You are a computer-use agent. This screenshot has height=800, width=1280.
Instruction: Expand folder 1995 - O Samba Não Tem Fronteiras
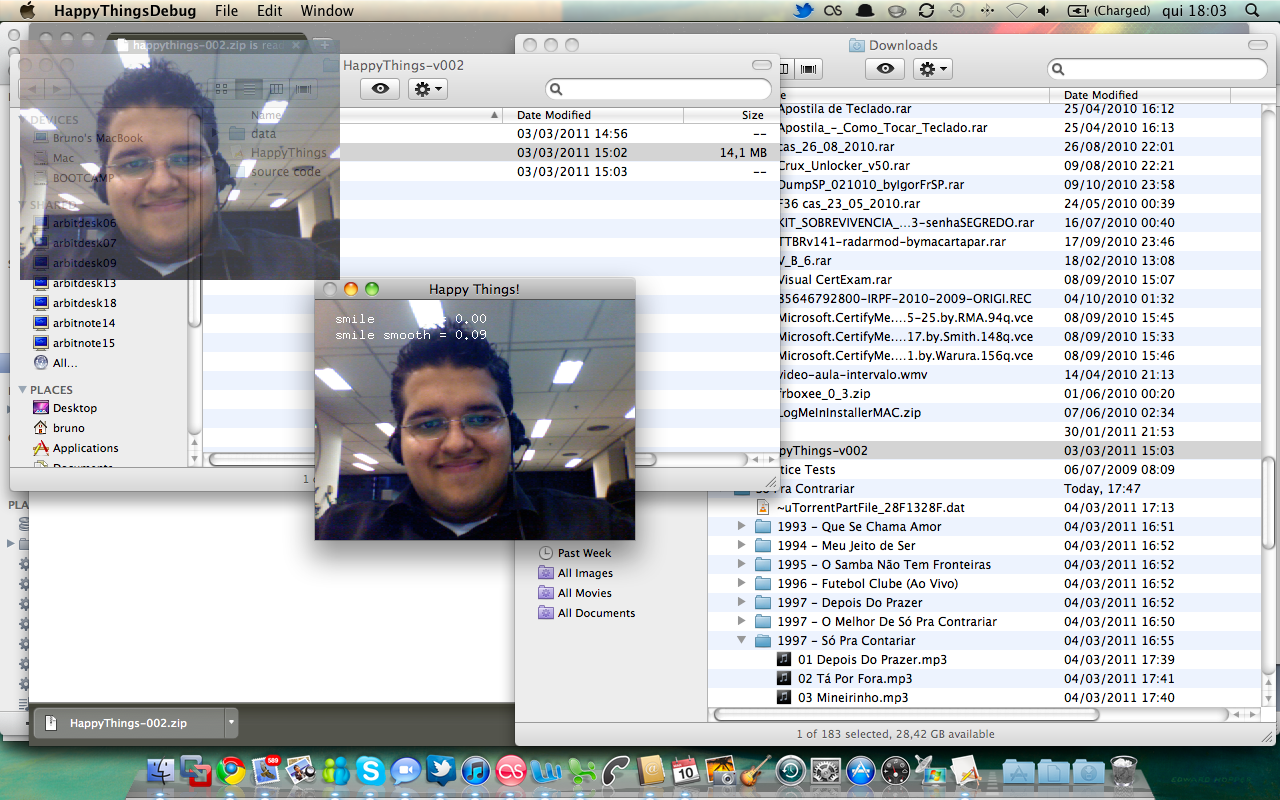click(x=741, y=564)
